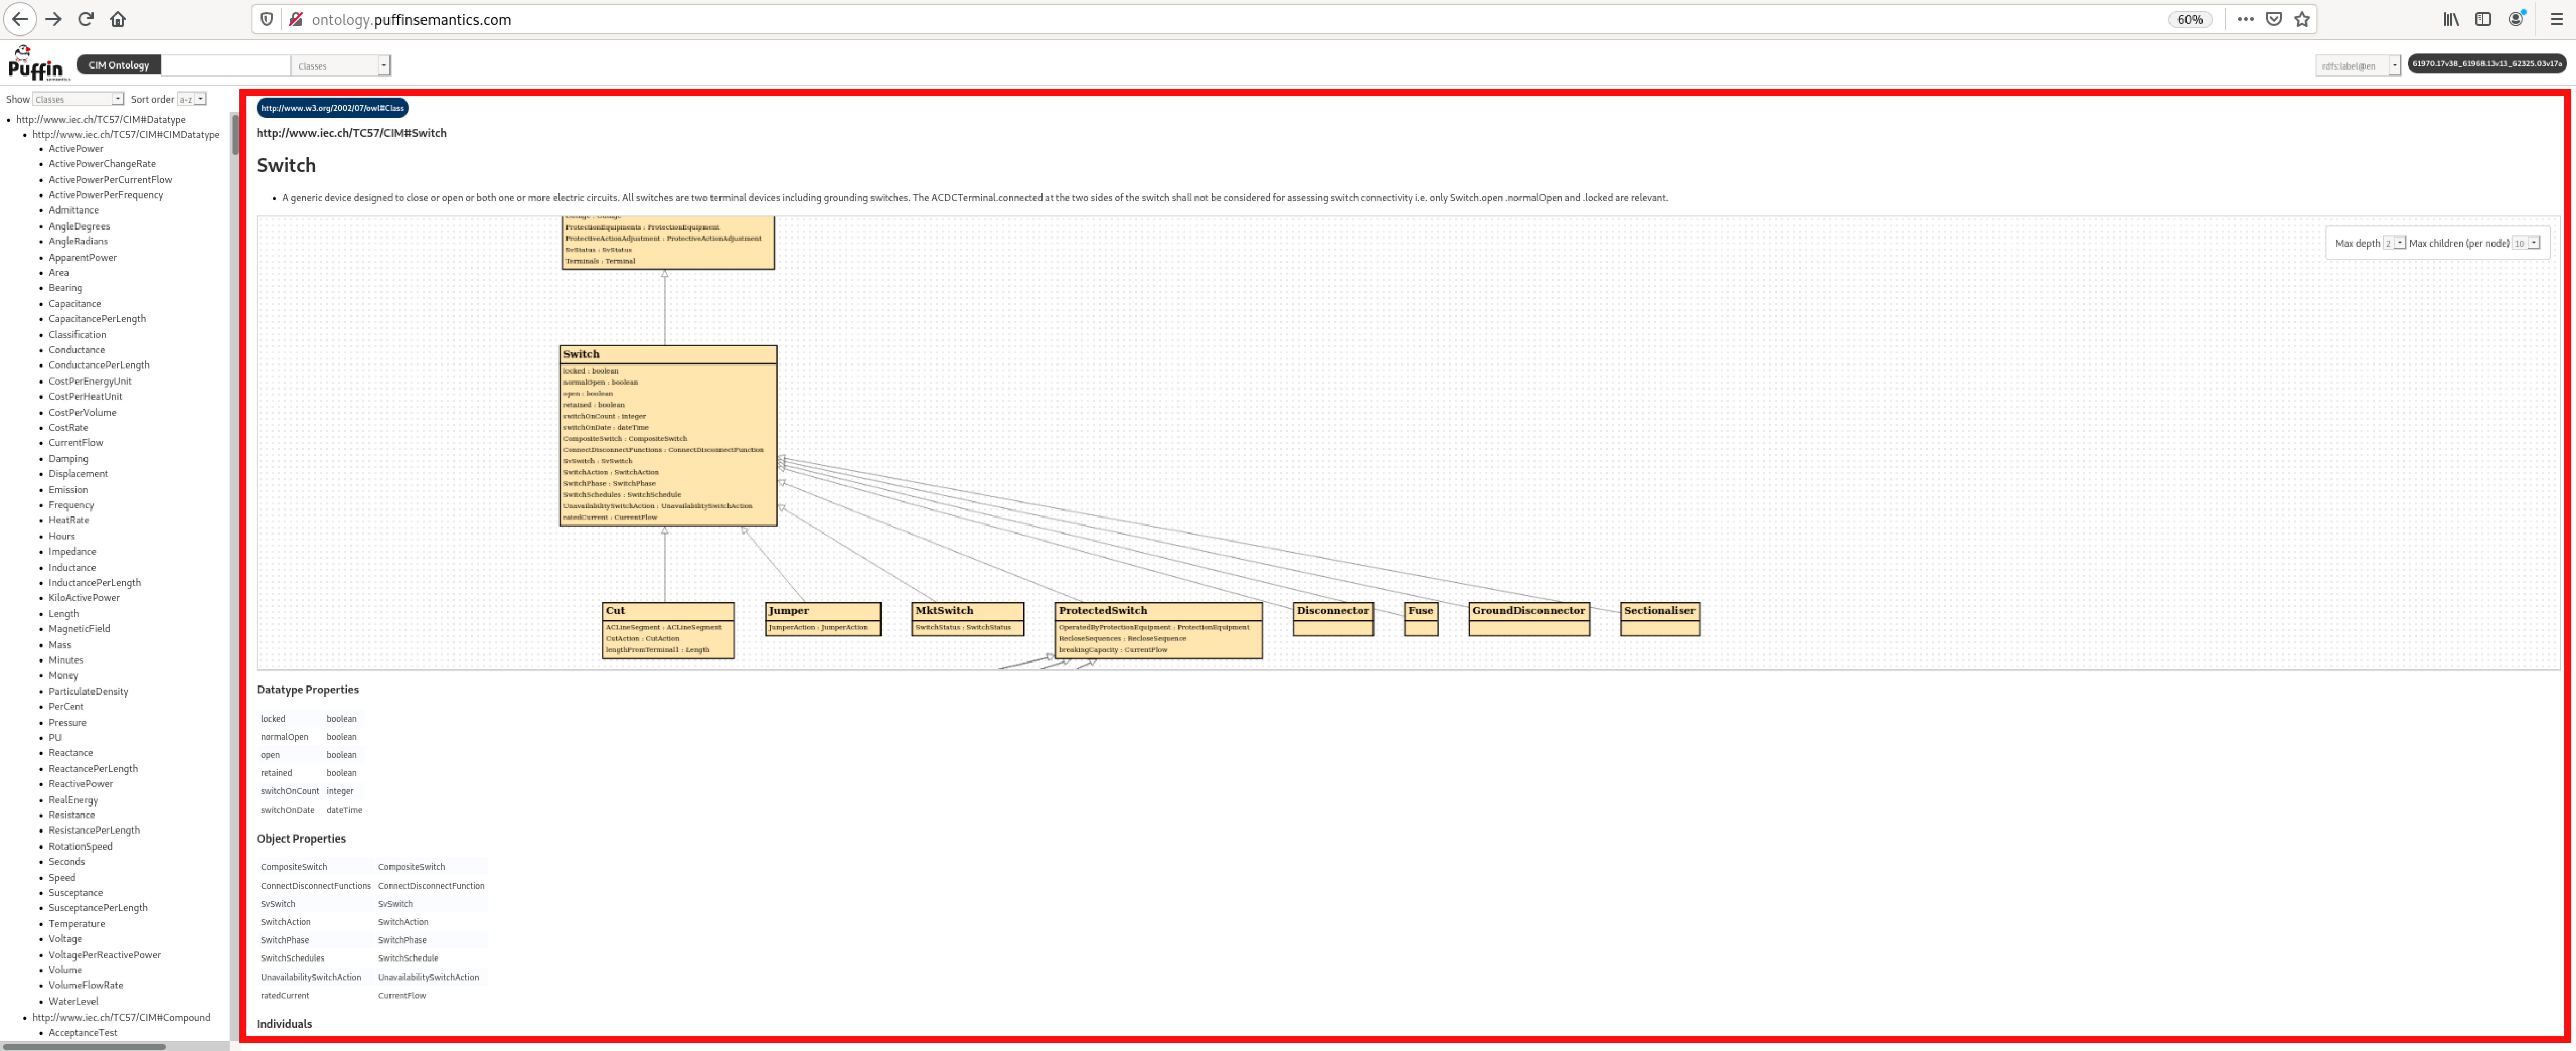
Task: Click the owl#Class type badge
Action: tap(332, 108)
